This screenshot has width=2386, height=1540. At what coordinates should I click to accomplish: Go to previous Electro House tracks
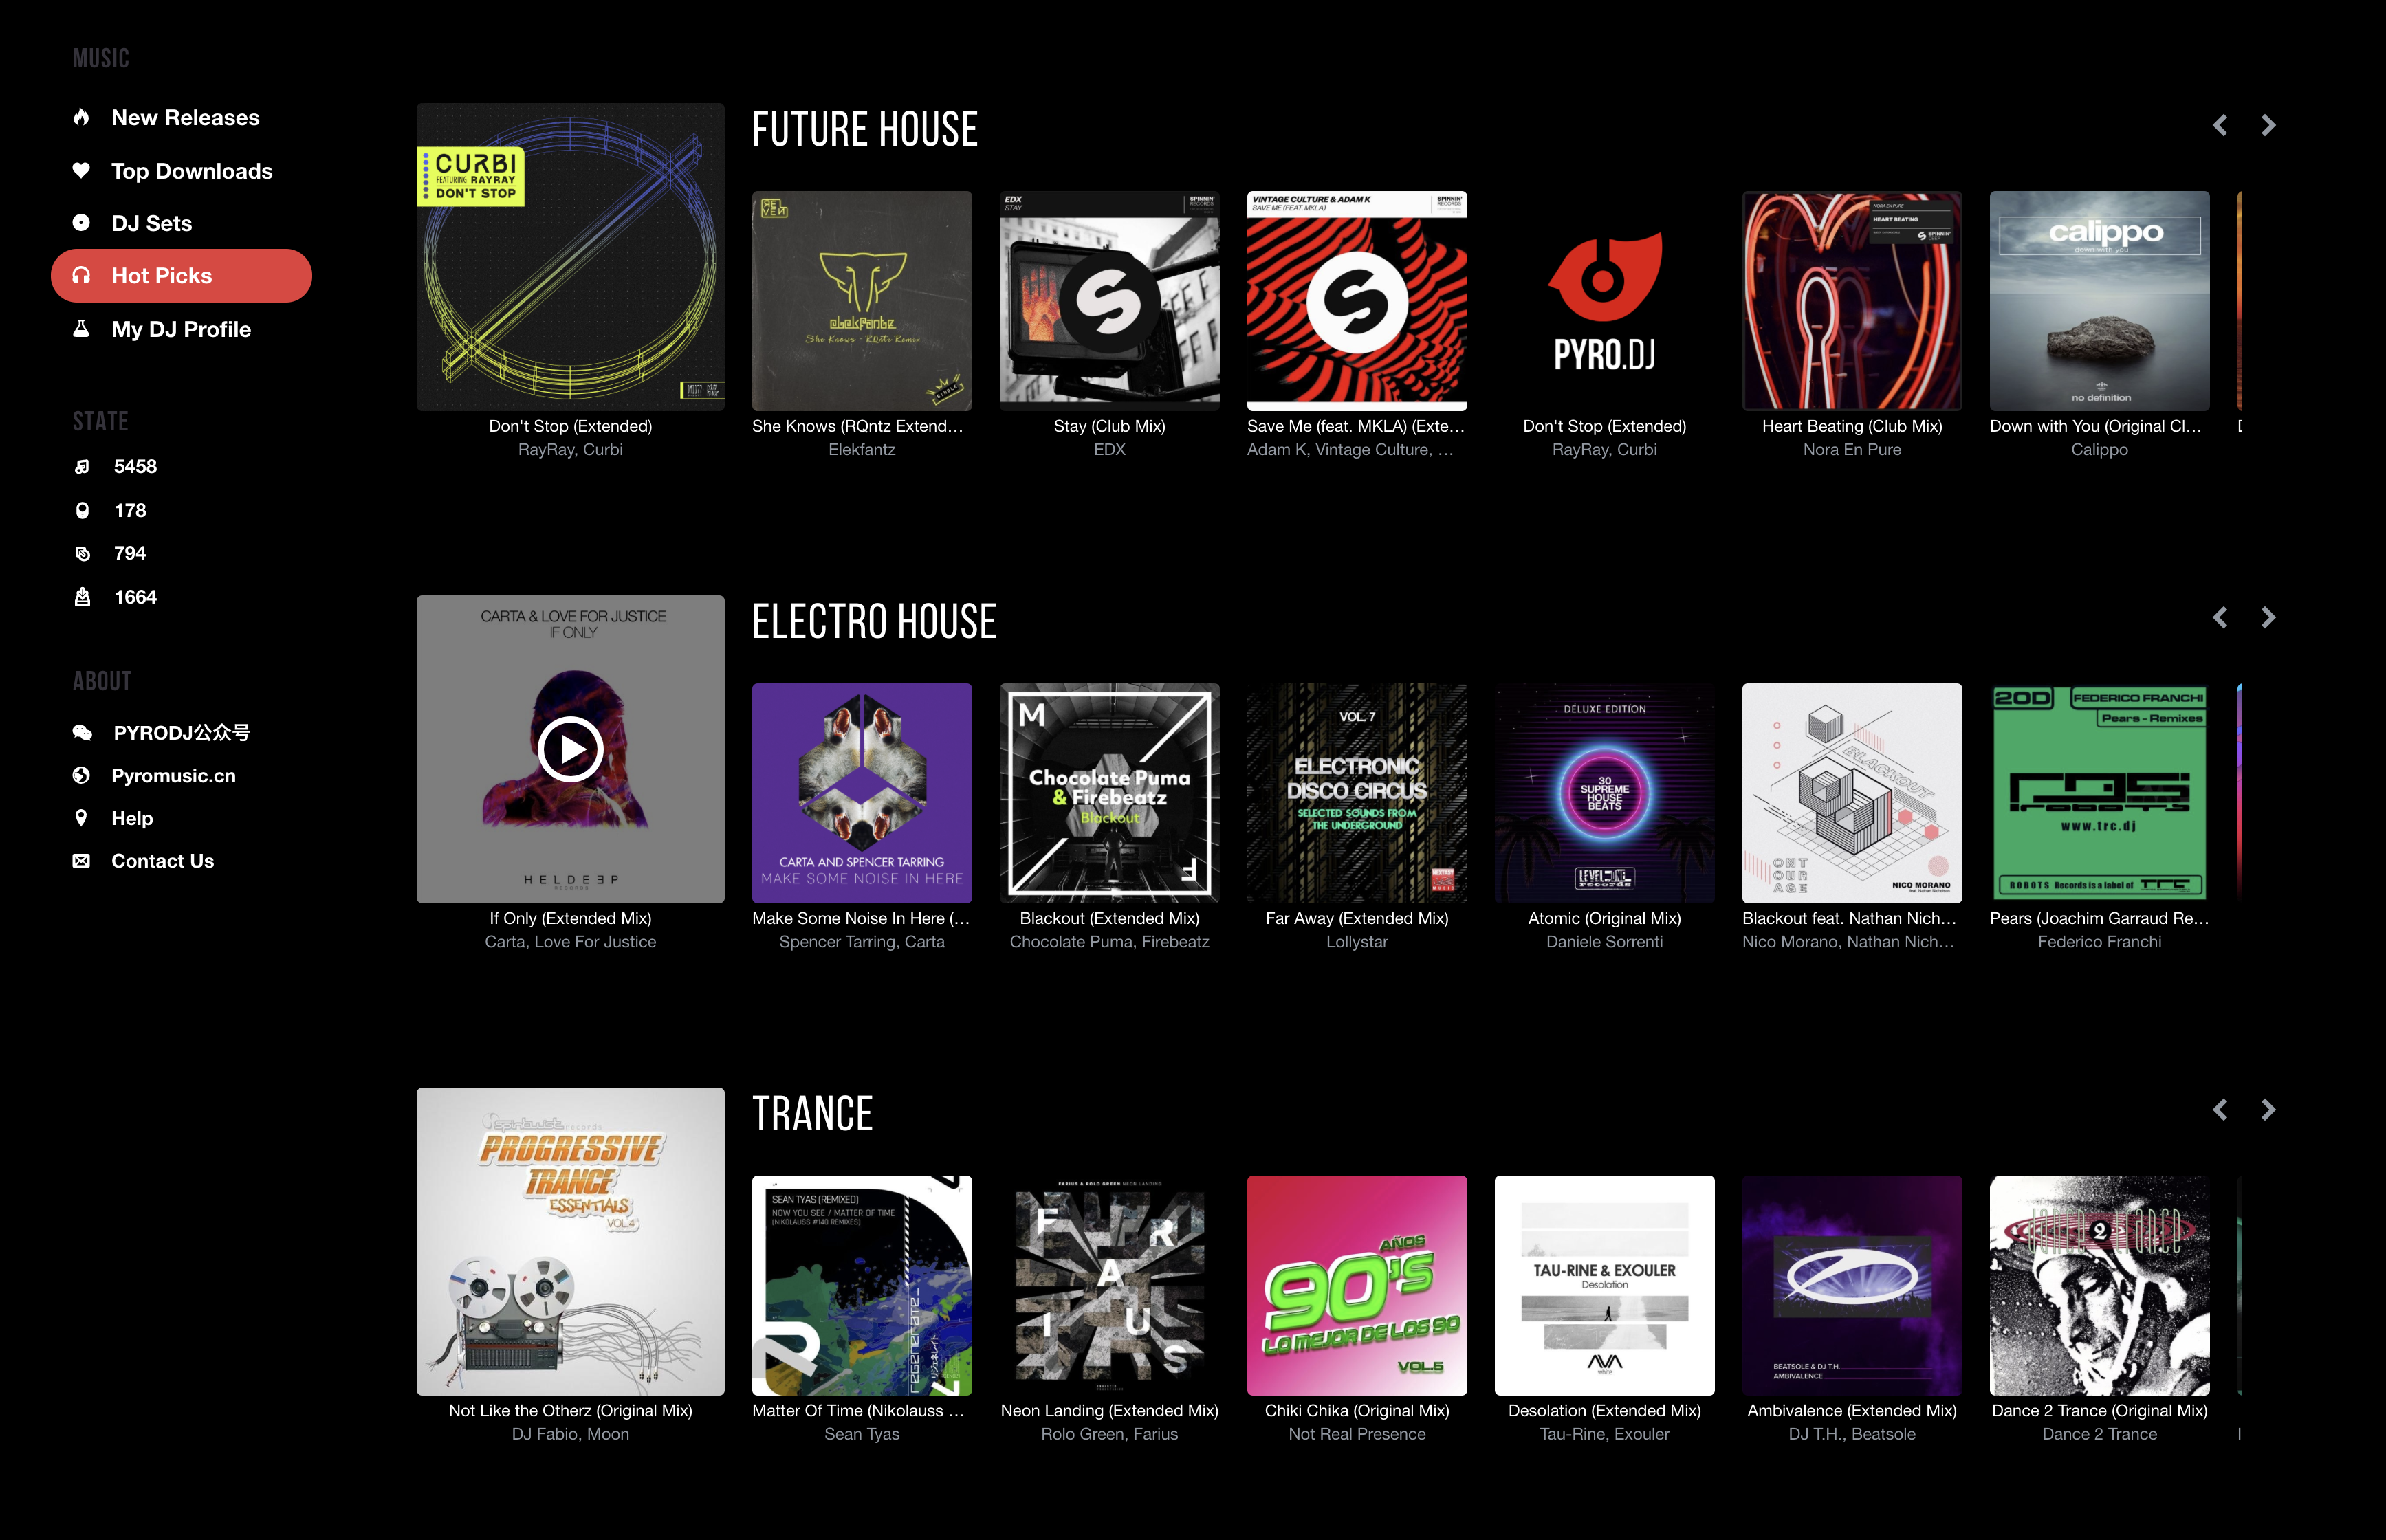pyautogui.click(x=2220, y=617)
